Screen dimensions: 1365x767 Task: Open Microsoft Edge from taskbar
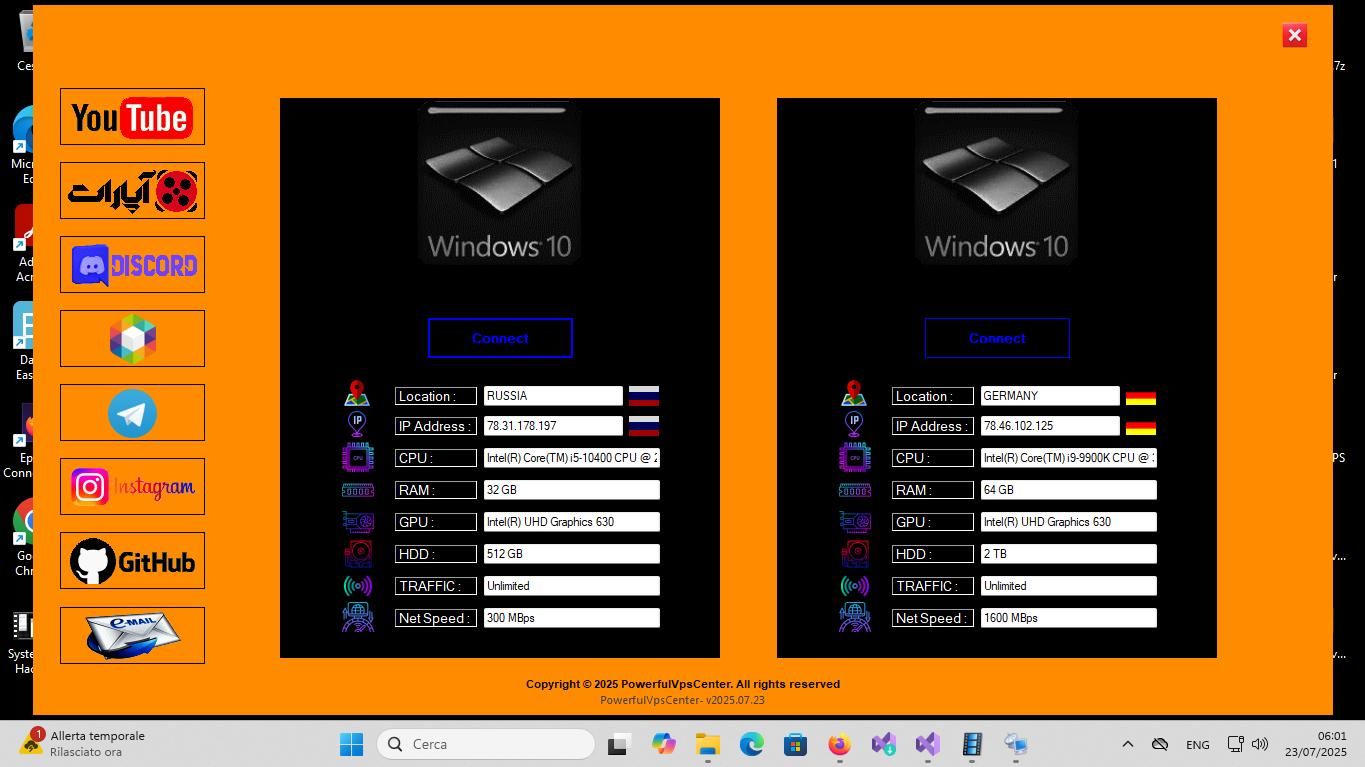[752, 744]
